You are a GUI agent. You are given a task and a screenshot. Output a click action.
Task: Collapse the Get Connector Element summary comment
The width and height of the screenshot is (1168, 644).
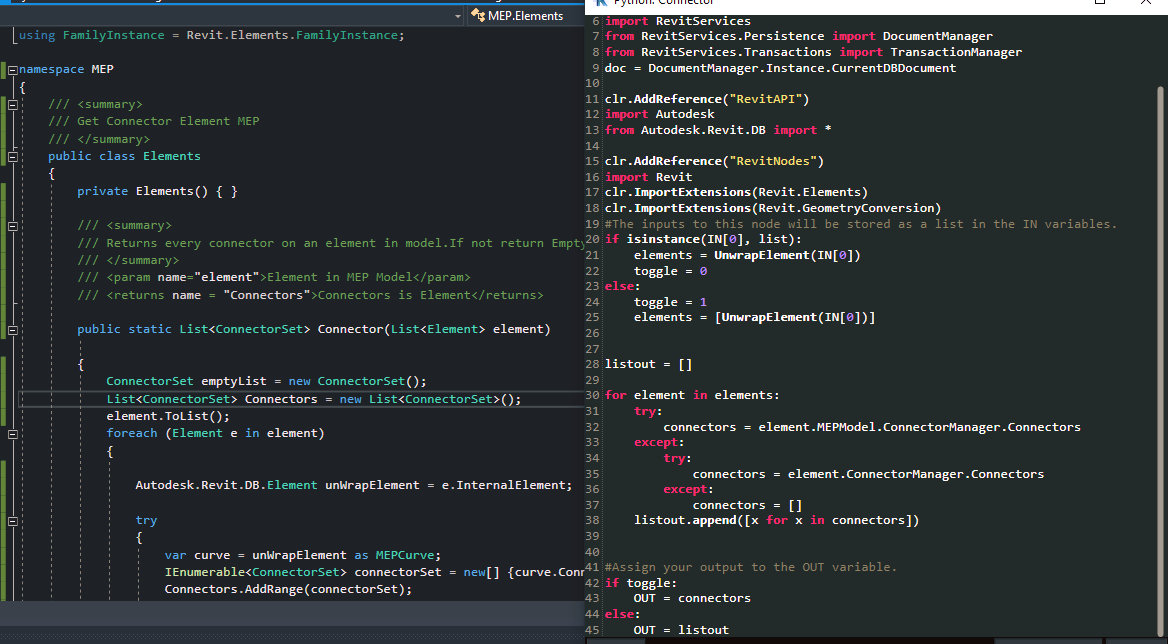(x=13, y=105)
